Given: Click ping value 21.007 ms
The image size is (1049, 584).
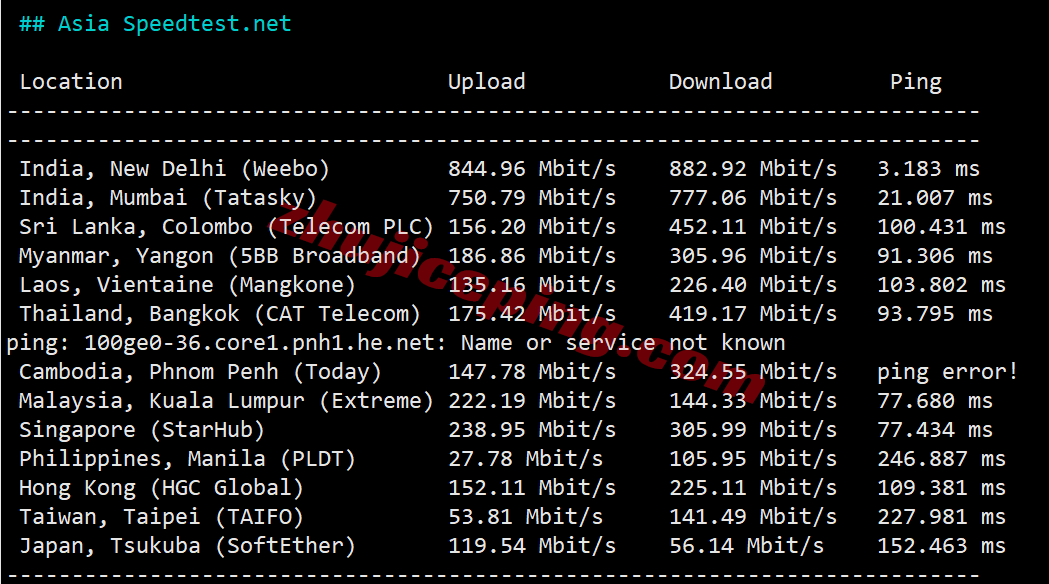Looking at the screenshot, I should coord(935,198).
